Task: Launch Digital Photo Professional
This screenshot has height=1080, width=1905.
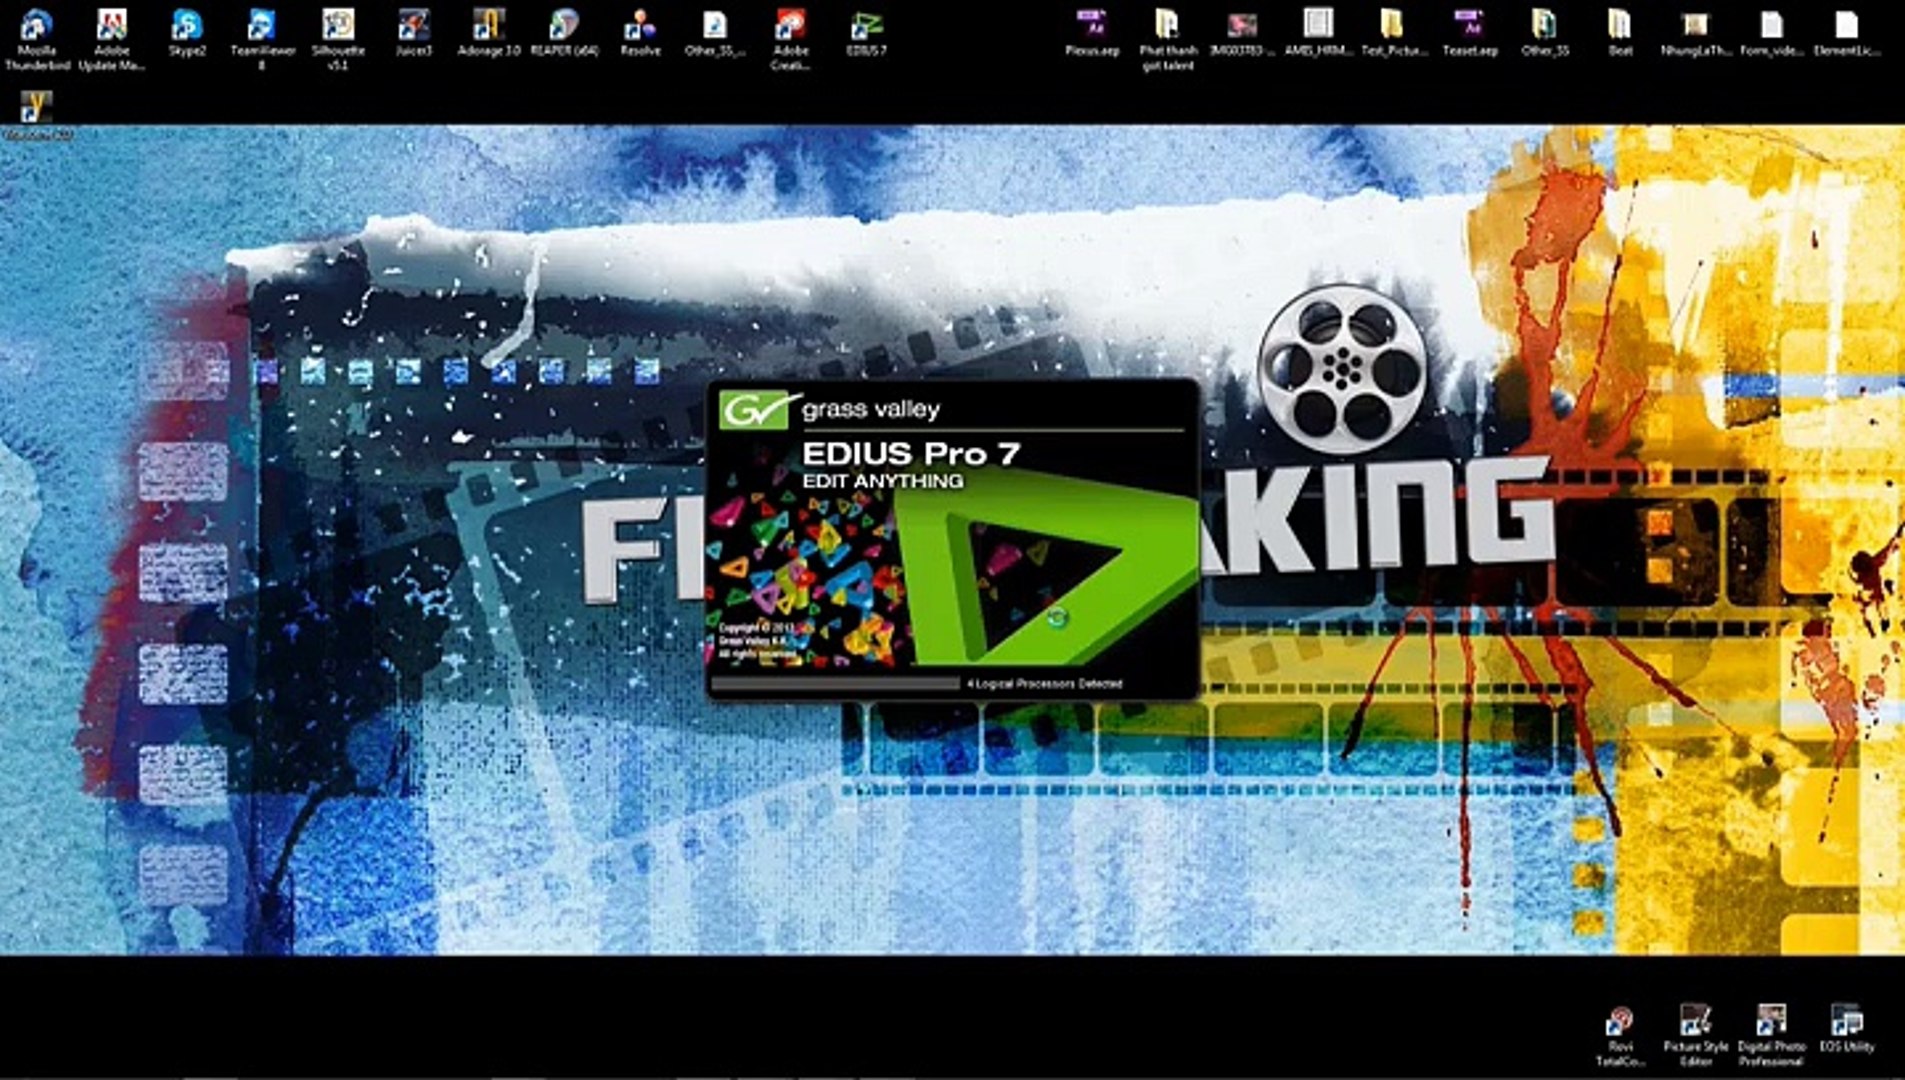Action: [1770, 1022]
